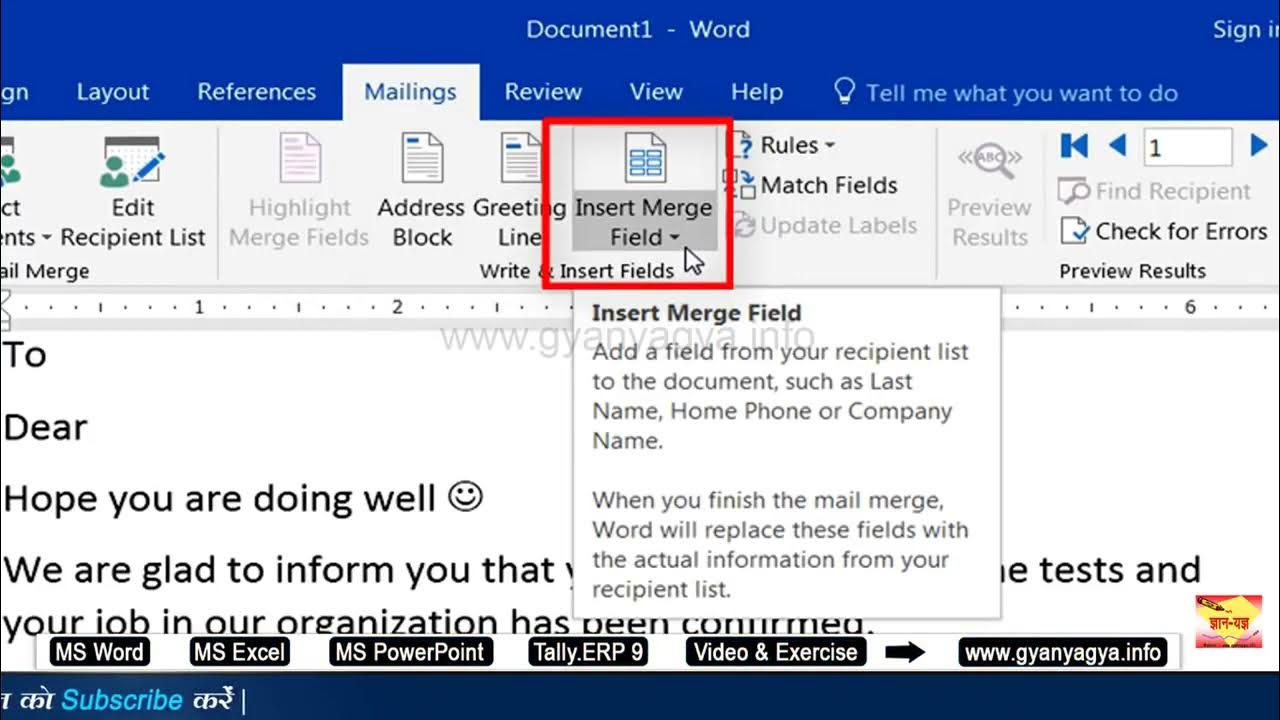The width and height of the screenshot is (1280, 720).
Task: Click the MS Word label in banner
Action: [99, 652]
